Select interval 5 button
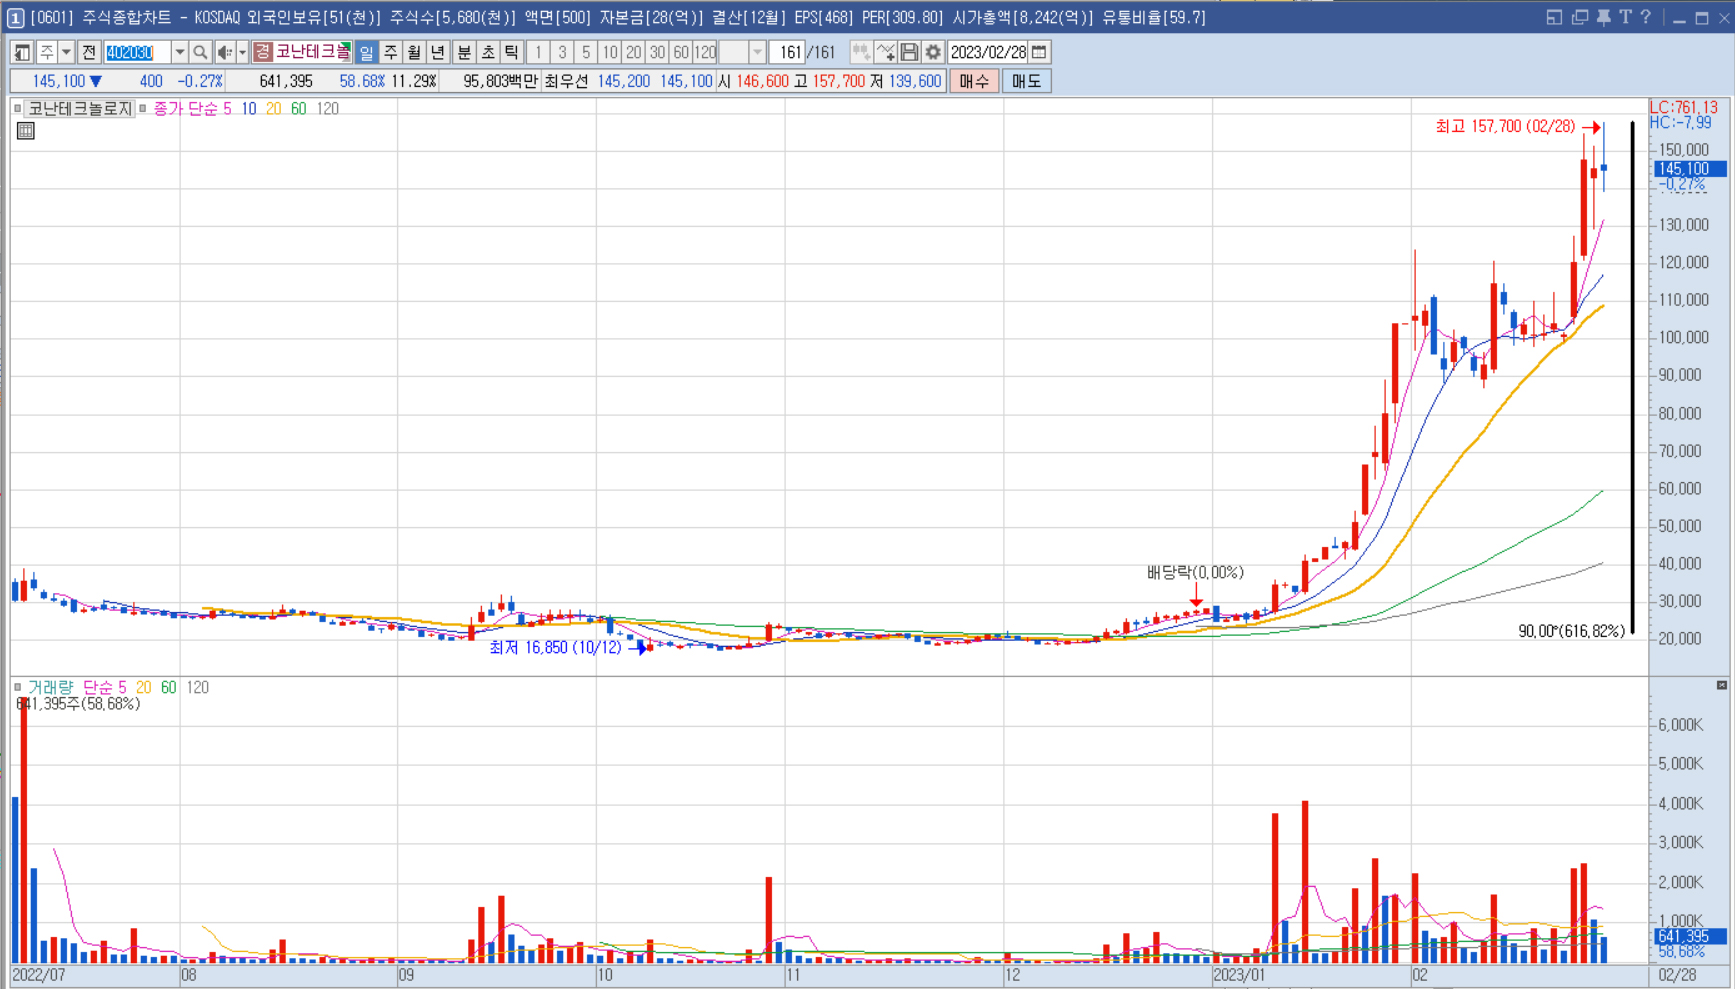Screen dimensions: 1735x989 [586, 52]
